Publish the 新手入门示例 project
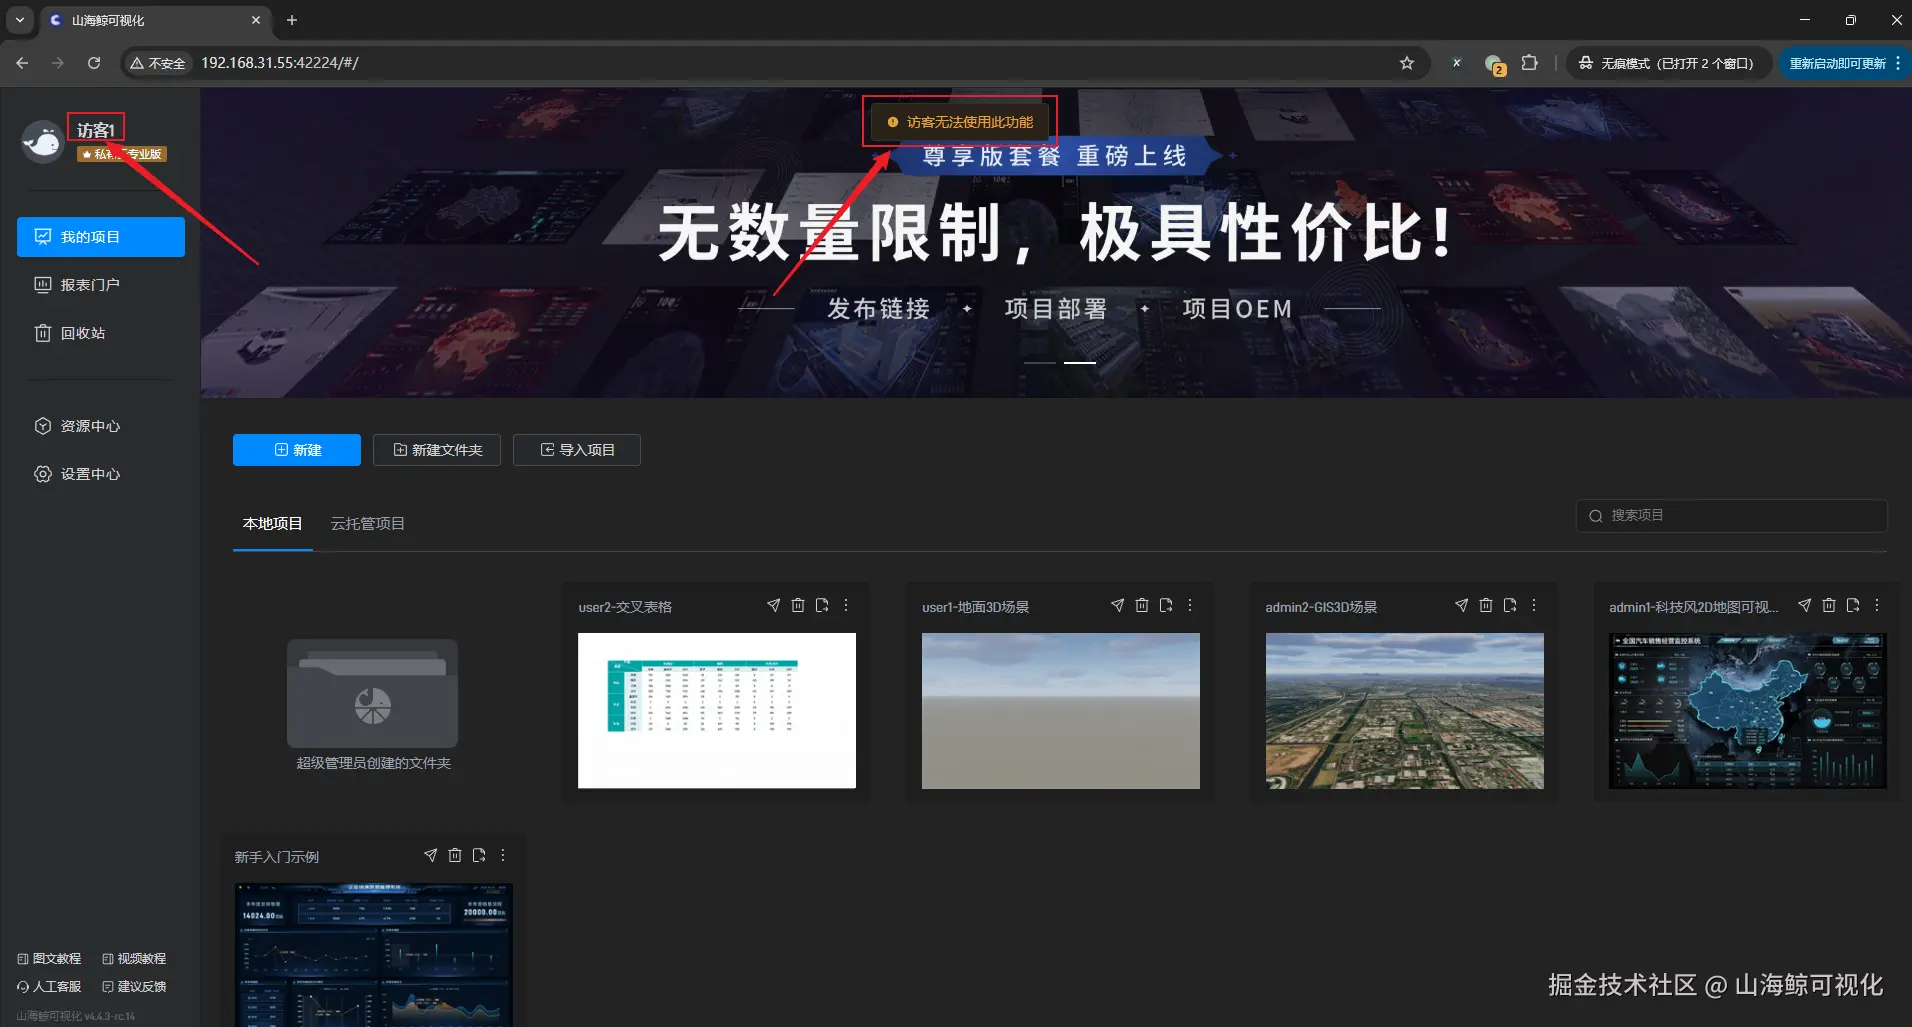Viewport: 1912px width, 1027px height. (x=430, y=855)
